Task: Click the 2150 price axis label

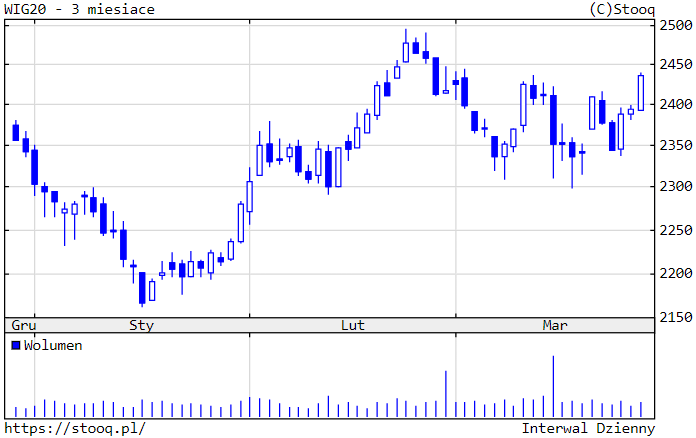Action: click(x=676, y=317)
